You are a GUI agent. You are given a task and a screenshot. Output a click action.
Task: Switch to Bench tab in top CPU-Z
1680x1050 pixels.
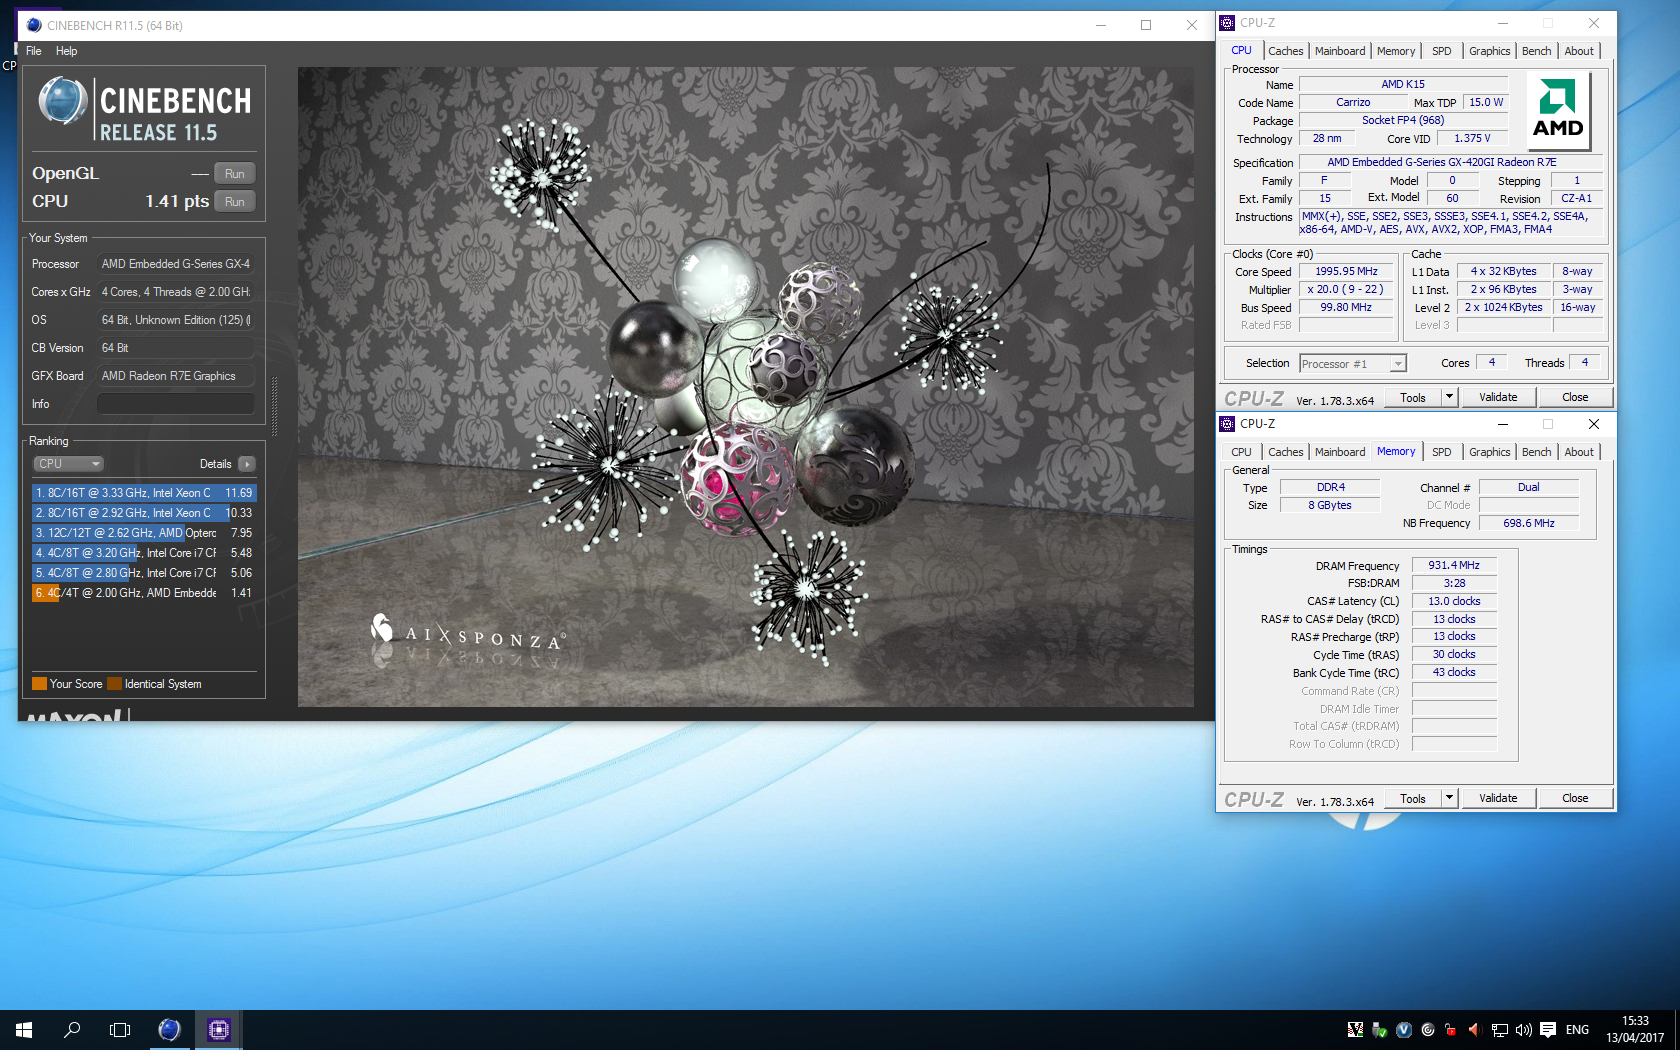pyautogui.click(x=1537, y=51)
